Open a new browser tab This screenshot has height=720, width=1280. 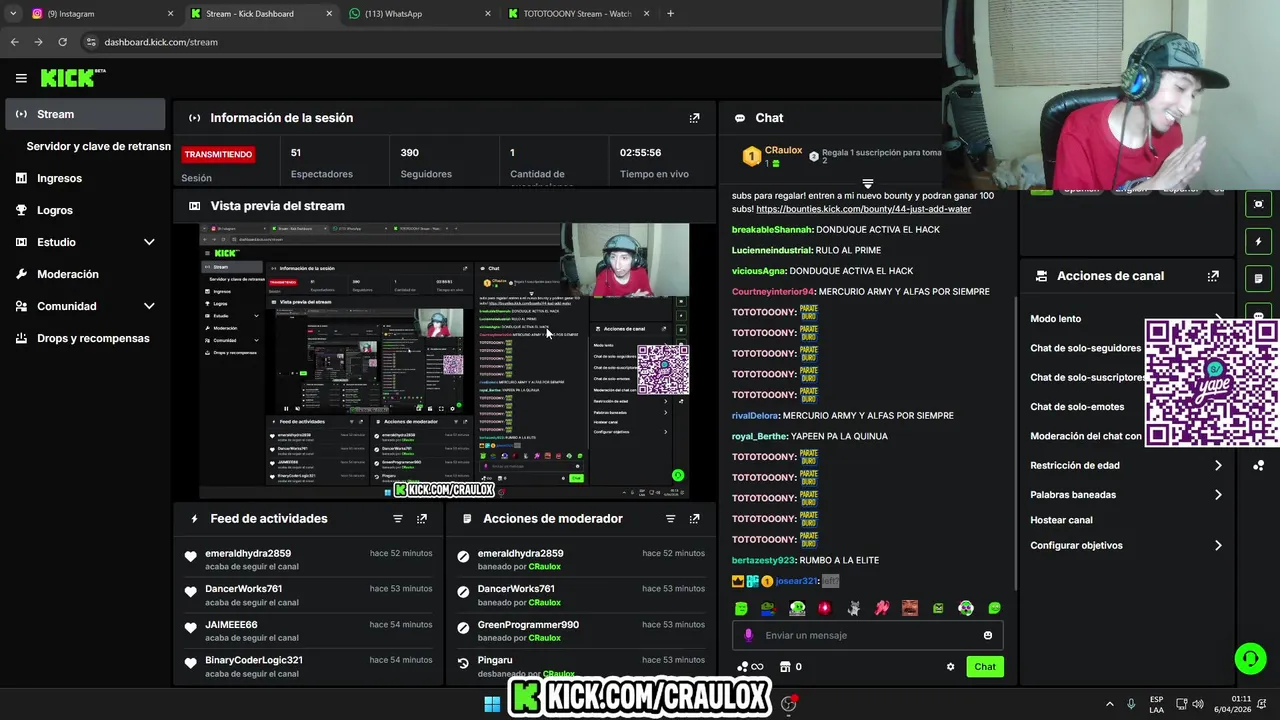670,14
